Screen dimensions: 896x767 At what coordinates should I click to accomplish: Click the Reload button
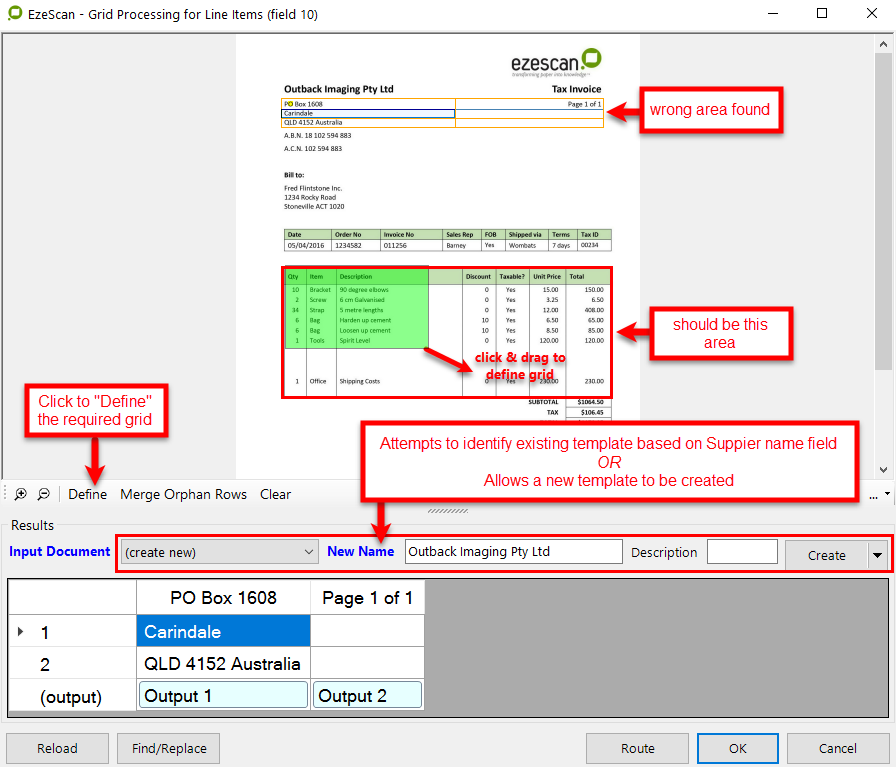point(57,748)
